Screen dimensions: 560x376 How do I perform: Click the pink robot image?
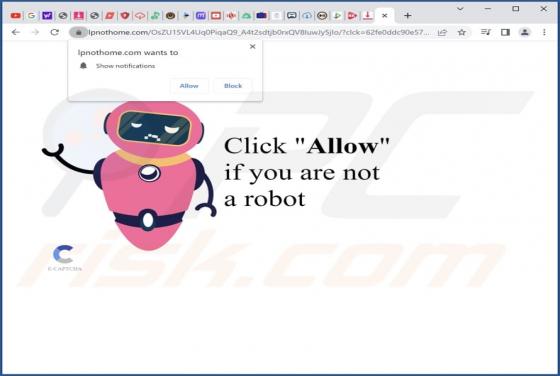coord(129,175)
